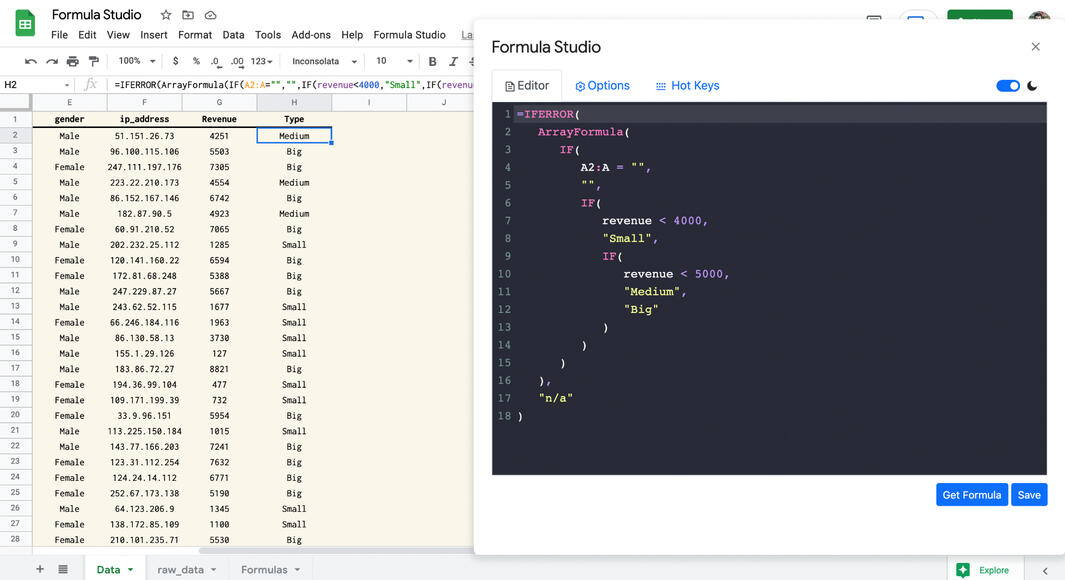Select the paint format tool
The height and width of the screenshot is (580, 1065).
point(94,61)
